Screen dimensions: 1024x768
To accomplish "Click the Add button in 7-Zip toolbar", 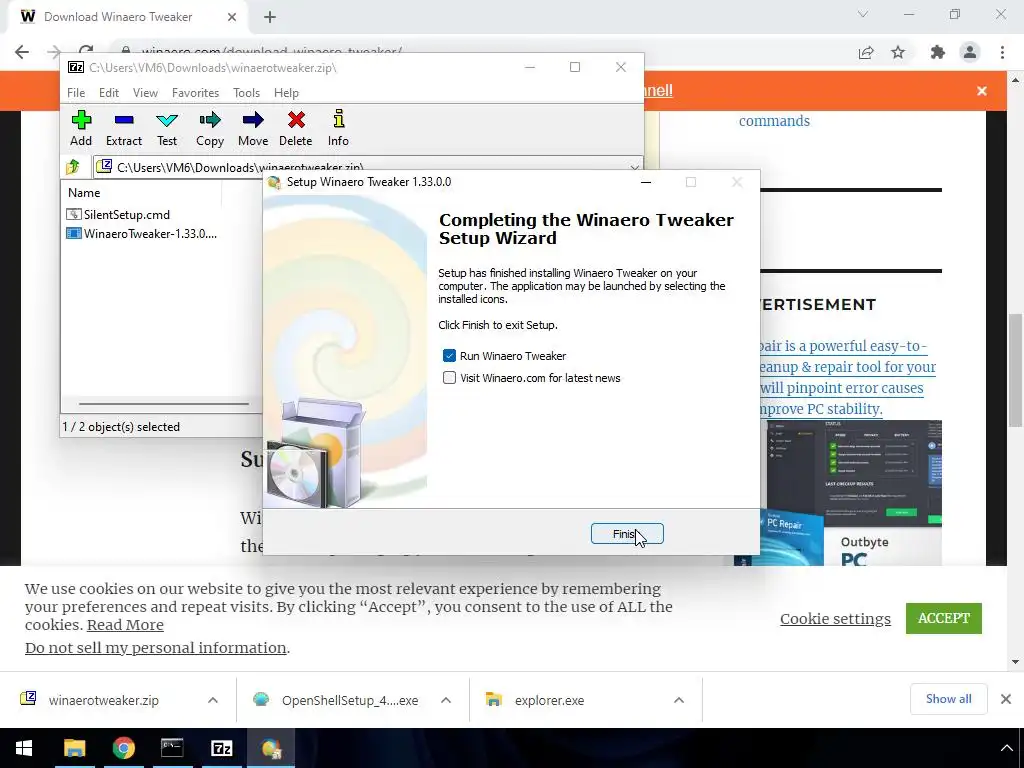I will 81,129.
